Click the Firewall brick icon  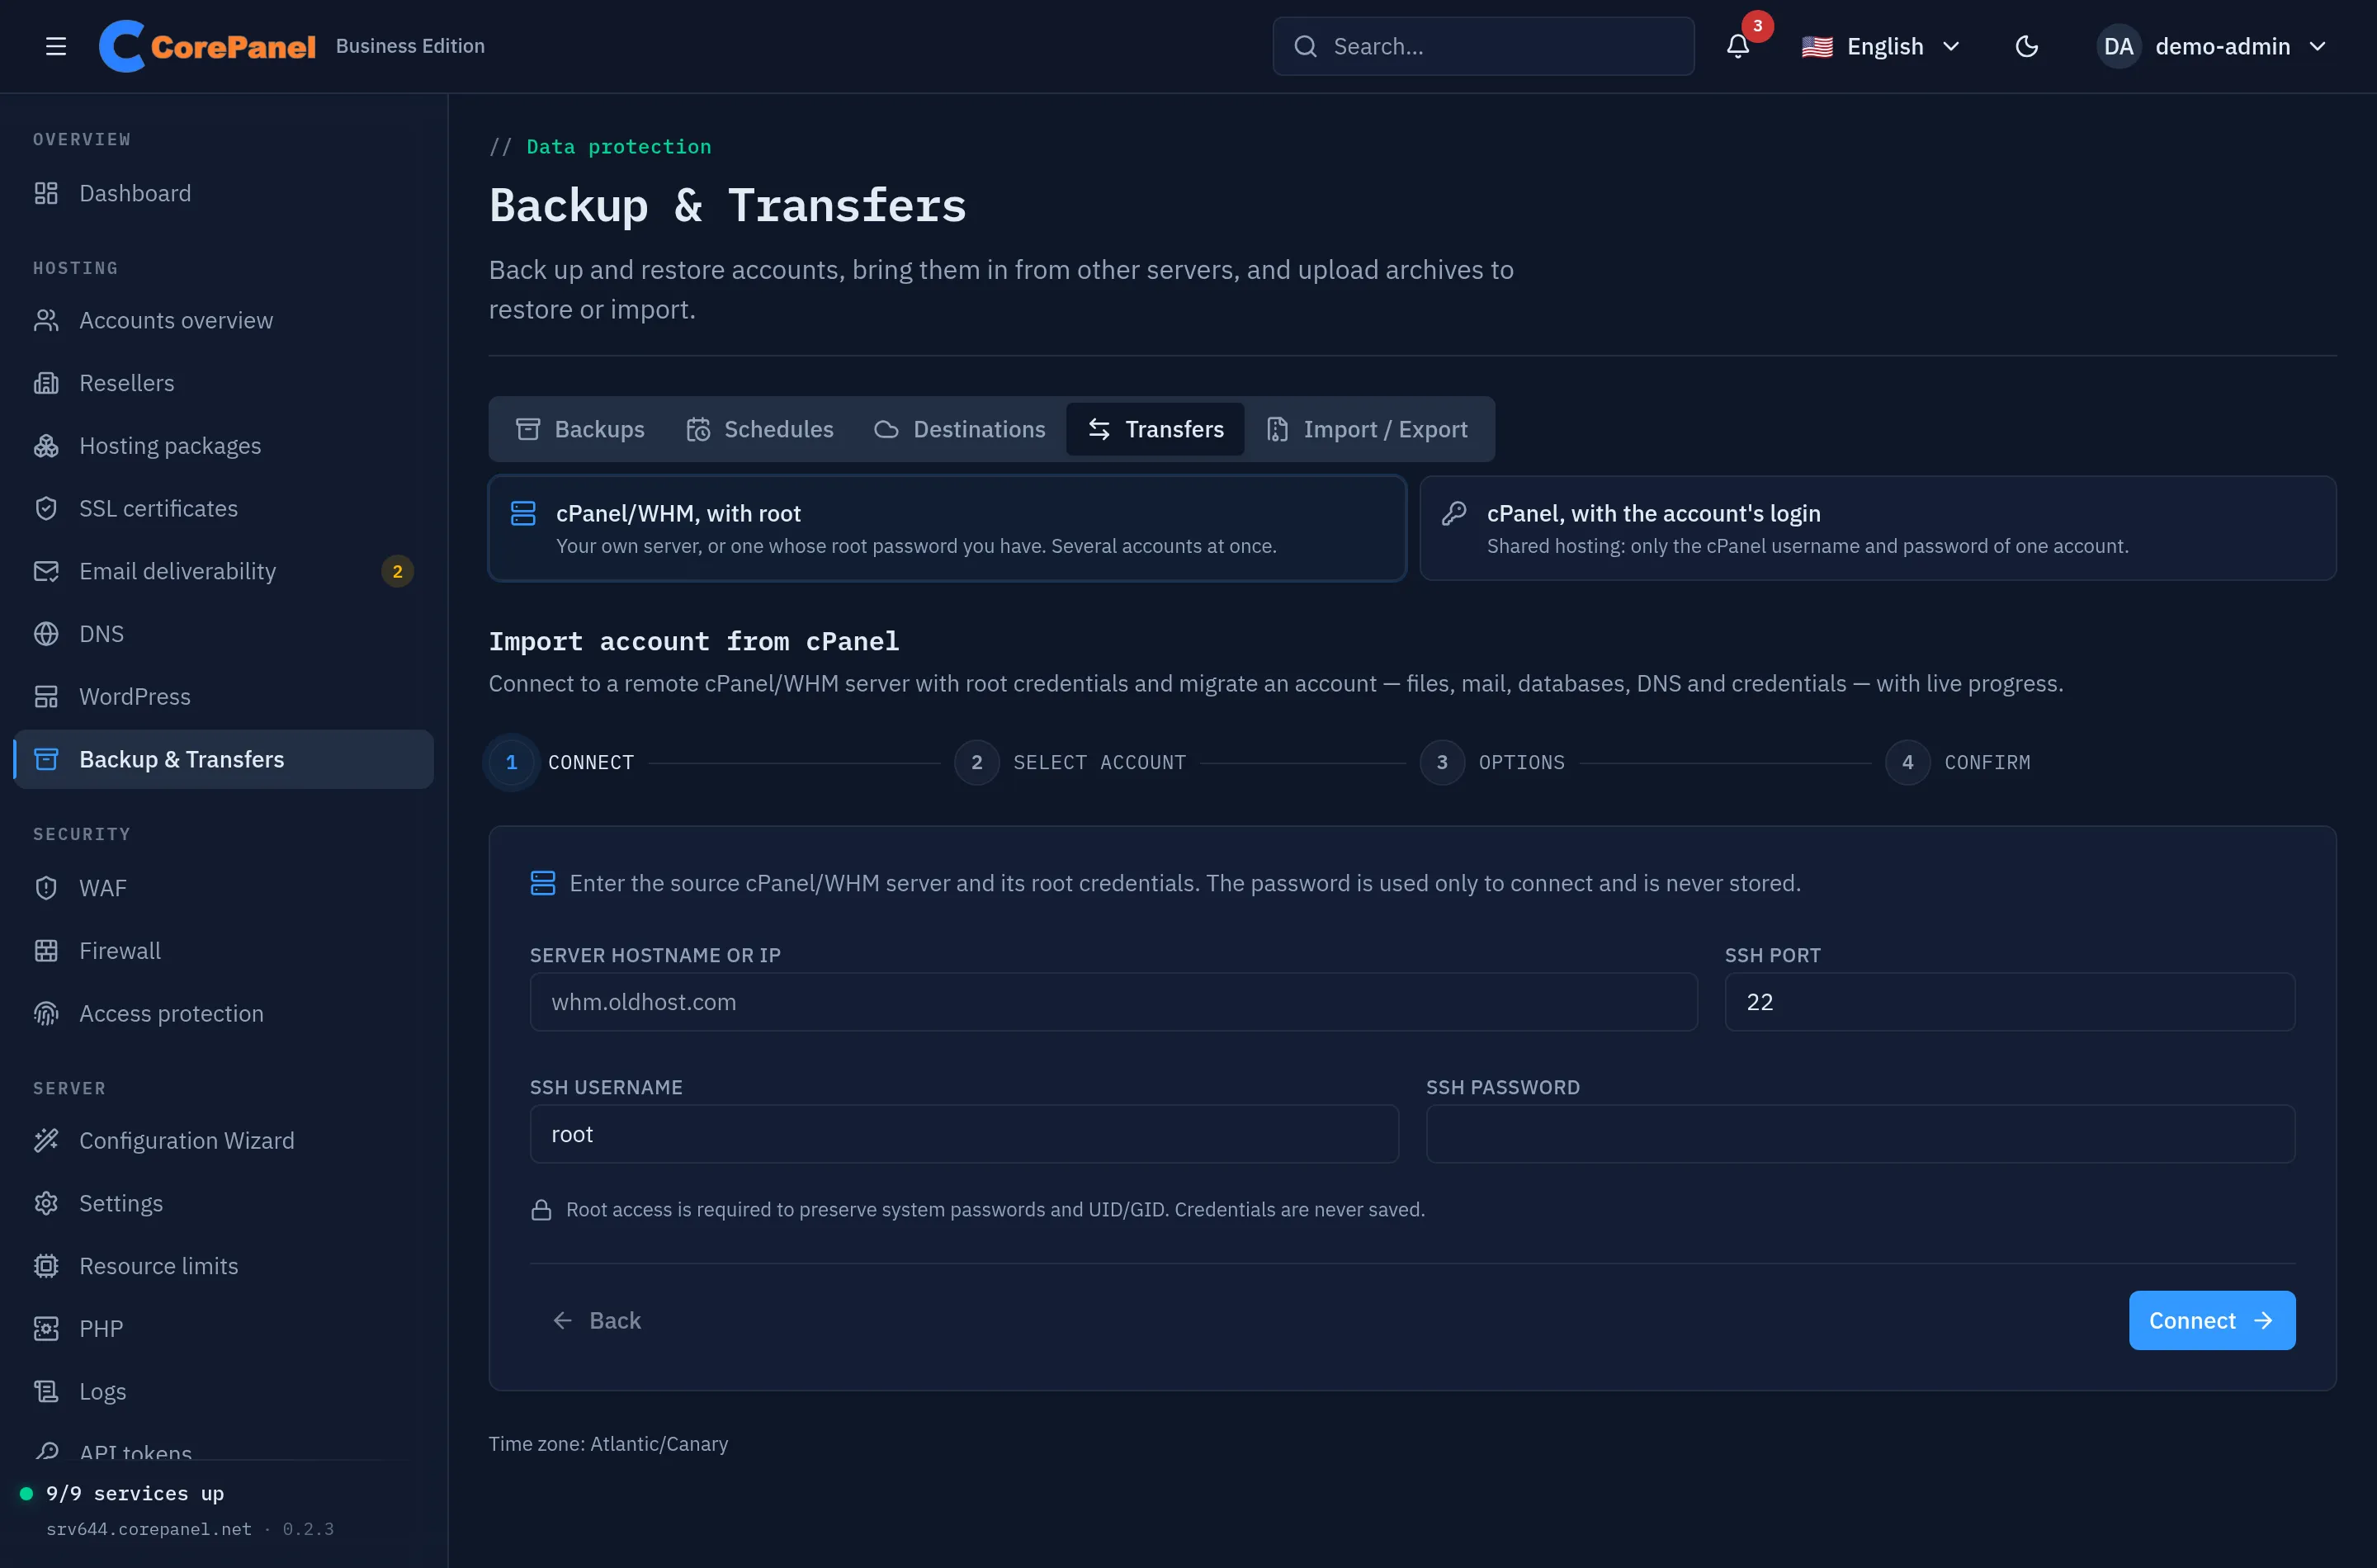pyautogui.click(x=46, y=951)
